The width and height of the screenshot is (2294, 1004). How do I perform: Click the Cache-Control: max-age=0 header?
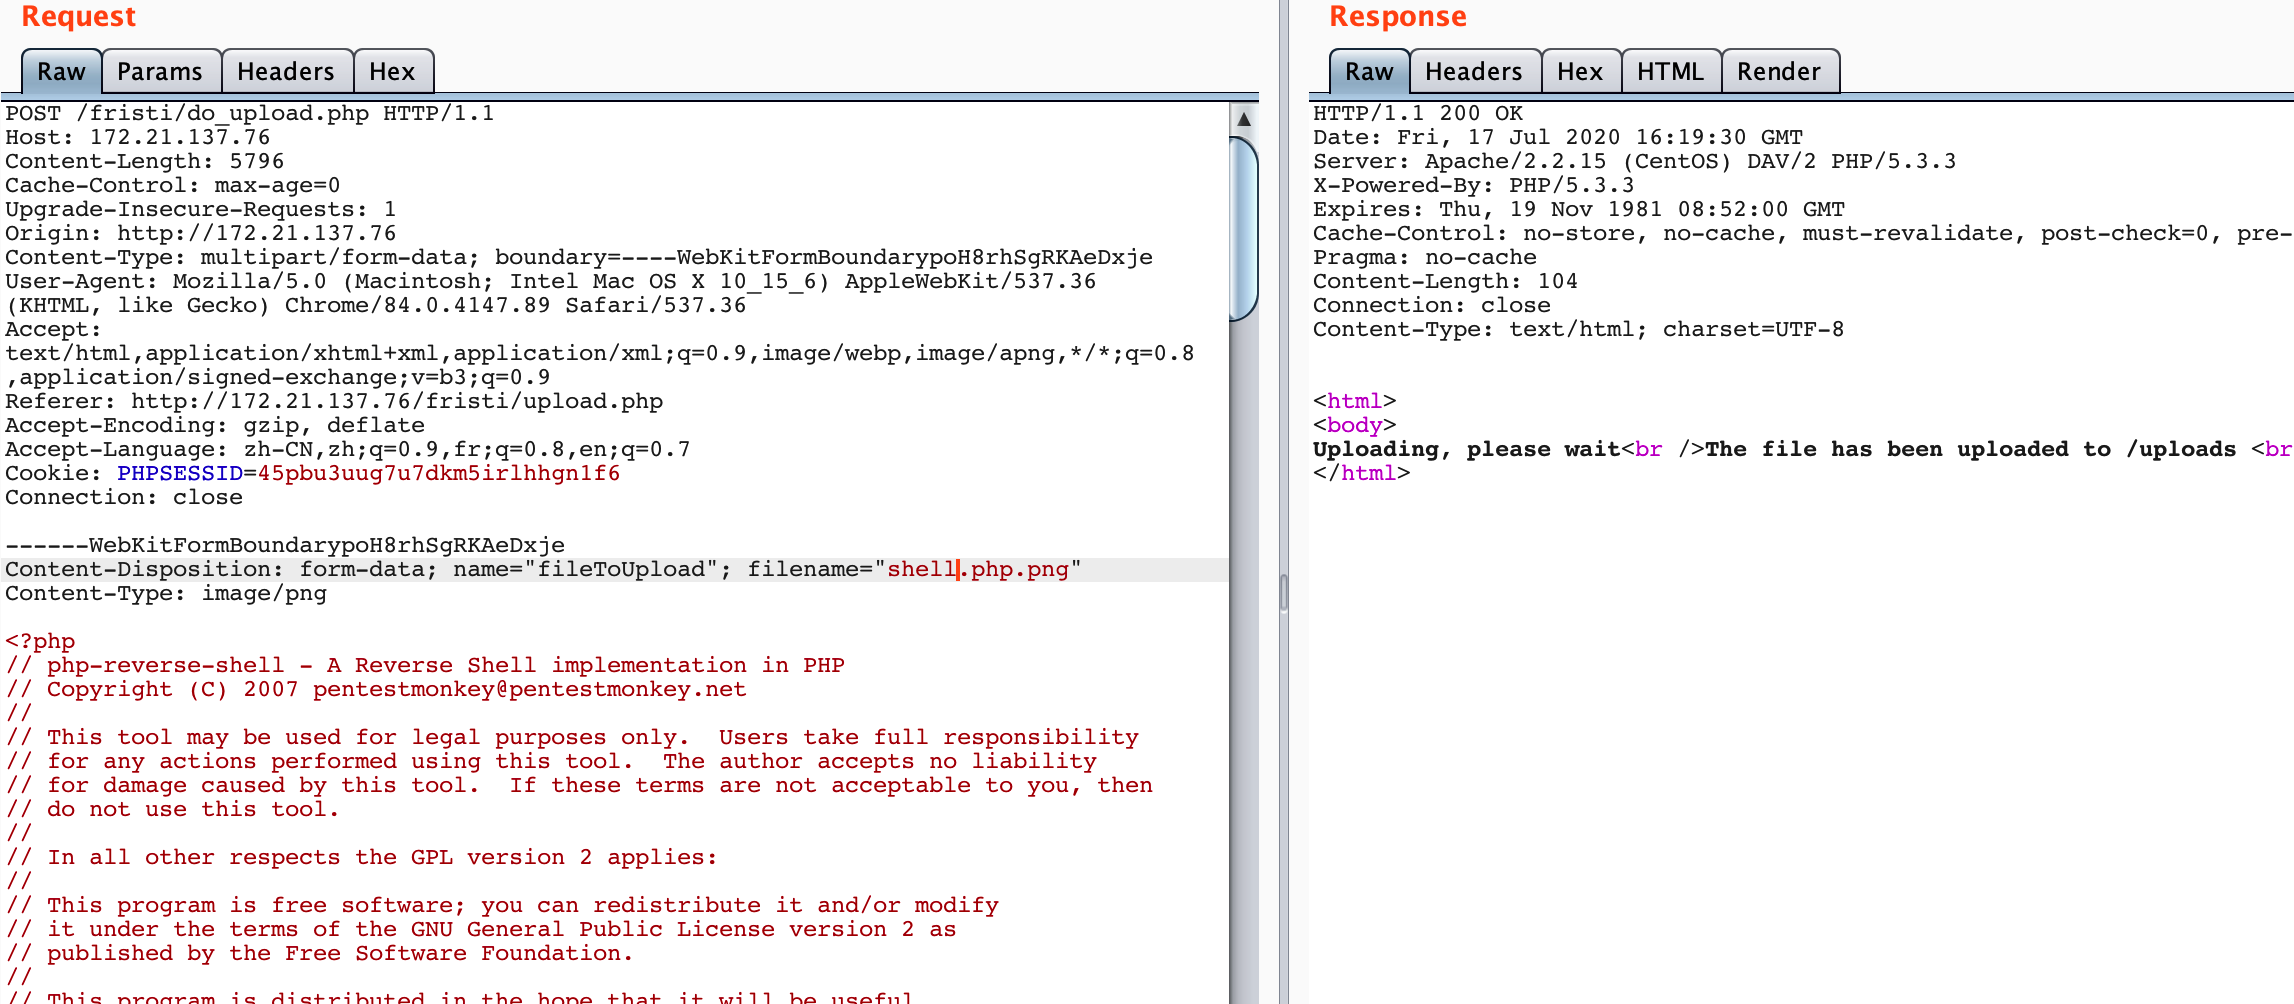[173, 185]
